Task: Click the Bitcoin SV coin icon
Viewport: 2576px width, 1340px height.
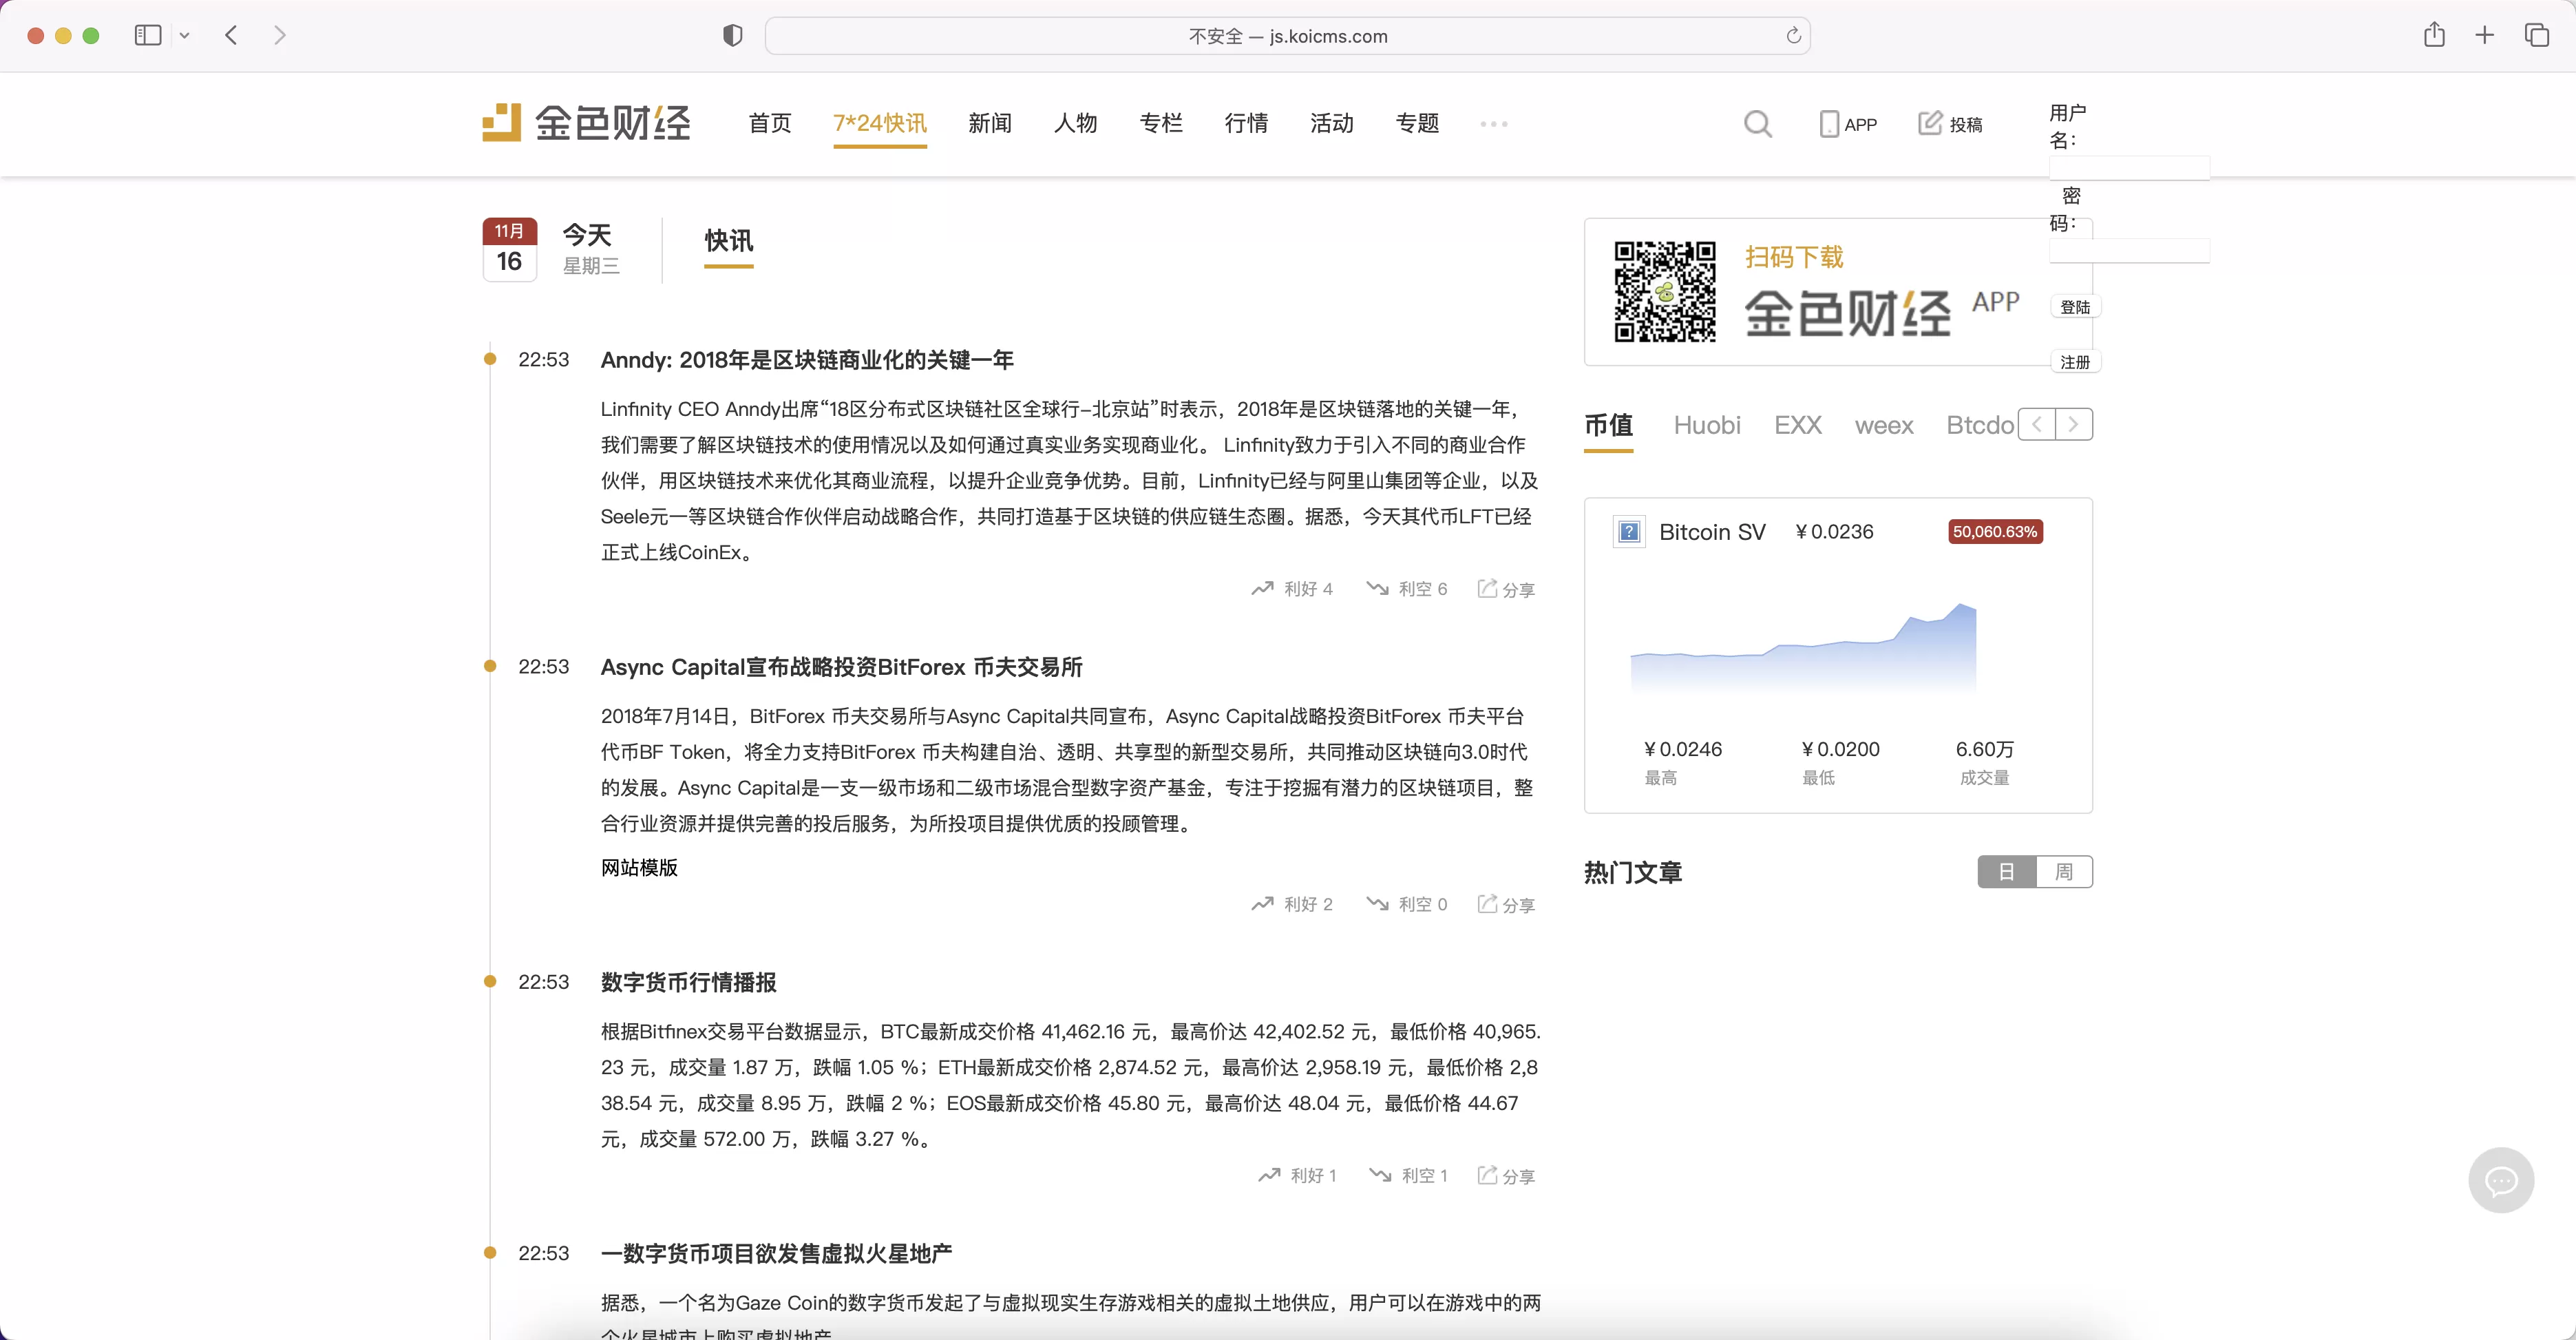Action: [1629, 532]
